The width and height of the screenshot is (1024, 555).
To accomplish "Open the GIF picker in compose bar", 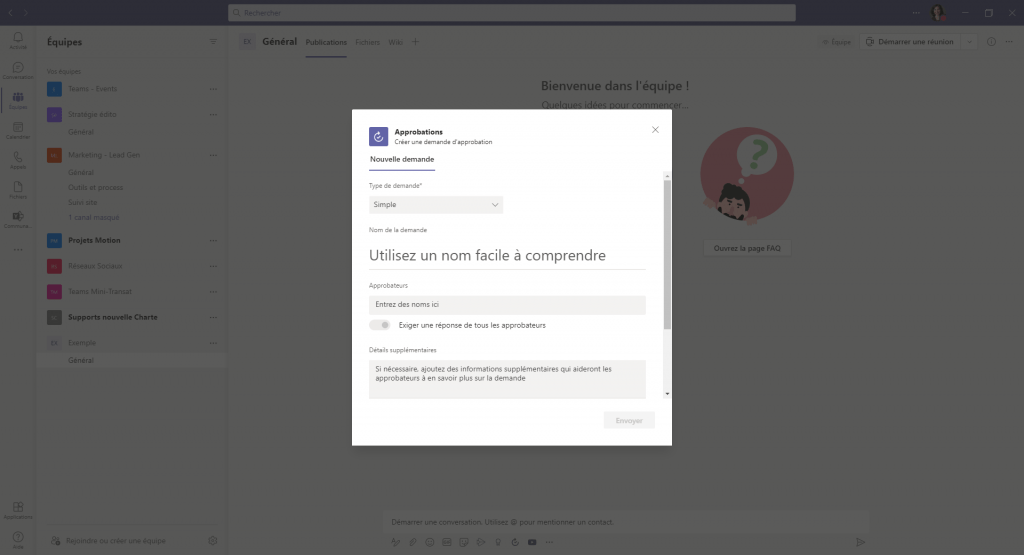I will point(447,542).
